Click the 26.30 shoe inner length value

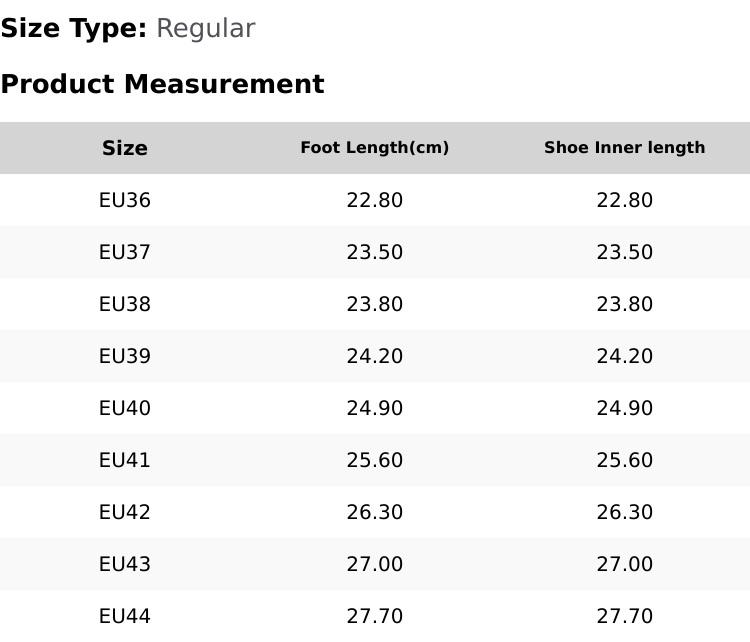click(x=625, y=512)
